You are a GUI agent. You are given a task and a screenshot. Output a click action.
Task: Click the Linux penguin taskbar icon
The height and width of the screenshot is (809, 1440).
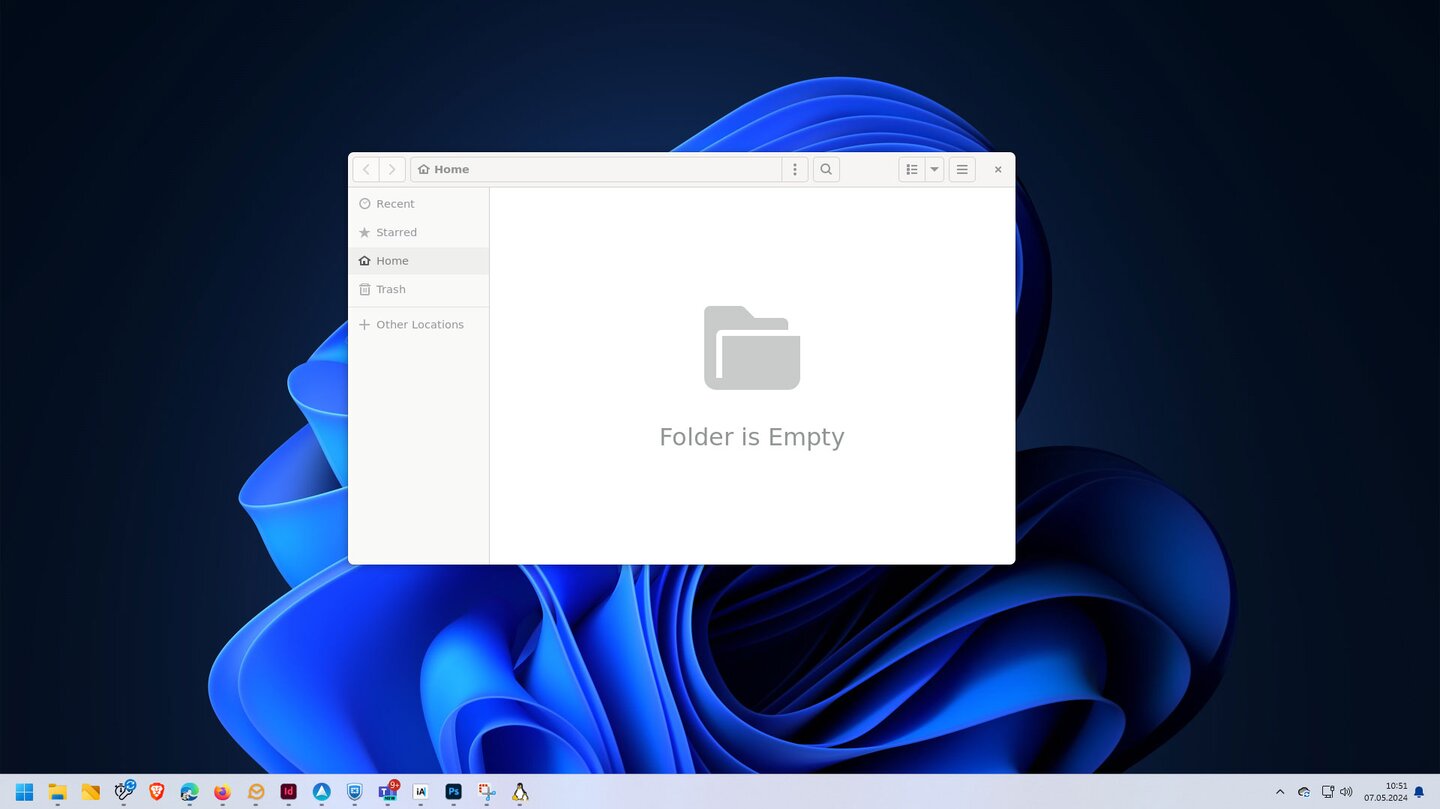tap(520, 792)
